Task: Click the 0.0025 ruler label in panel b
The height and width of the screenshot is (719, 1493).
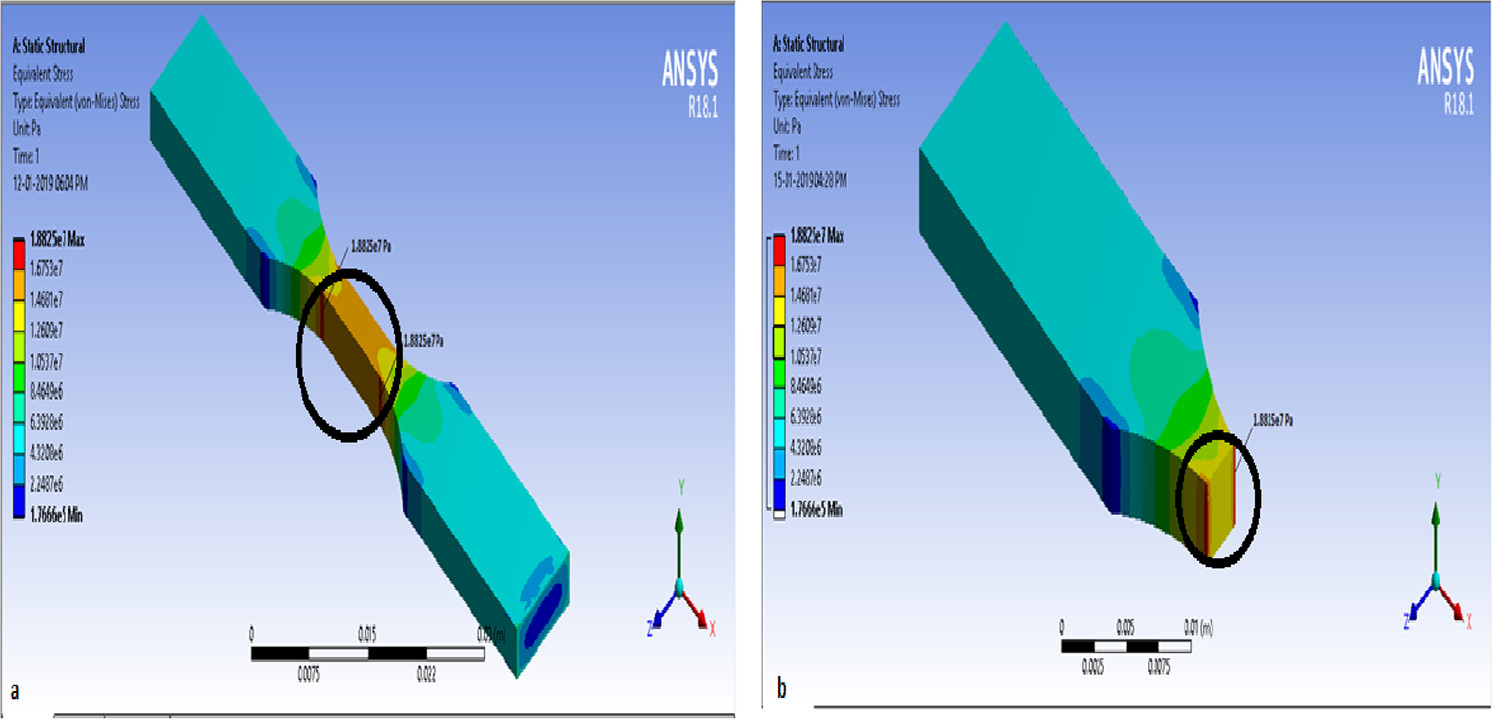Action: [1093, 668]
